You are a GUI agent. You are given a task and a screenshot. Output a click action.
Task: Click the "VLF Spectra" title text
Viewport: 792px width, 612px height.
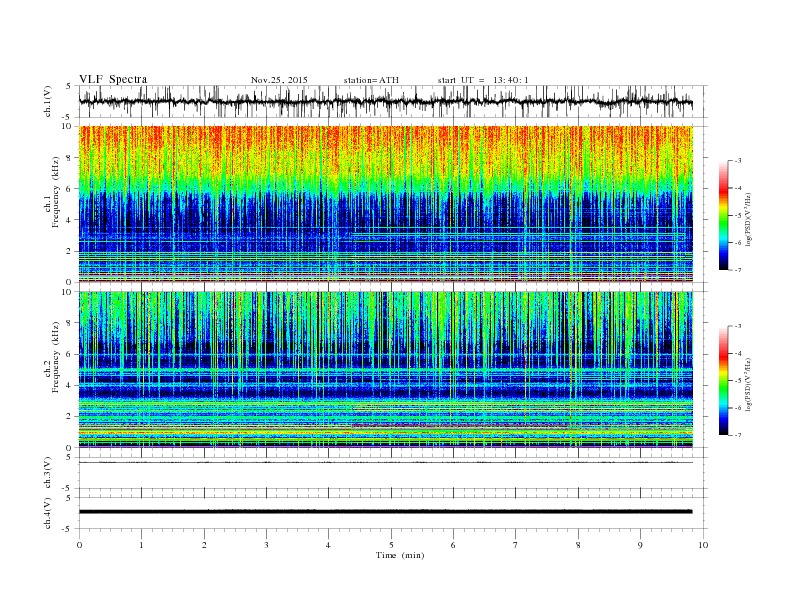click(x=113, y=79)
